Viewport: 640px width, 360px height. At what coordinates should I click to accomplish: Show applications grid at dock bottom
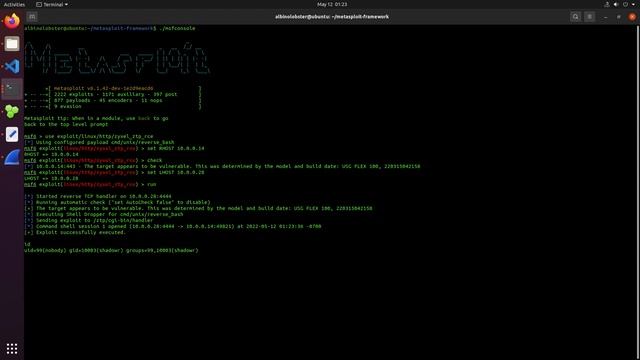pyautogui.click(x=12, y=348)
